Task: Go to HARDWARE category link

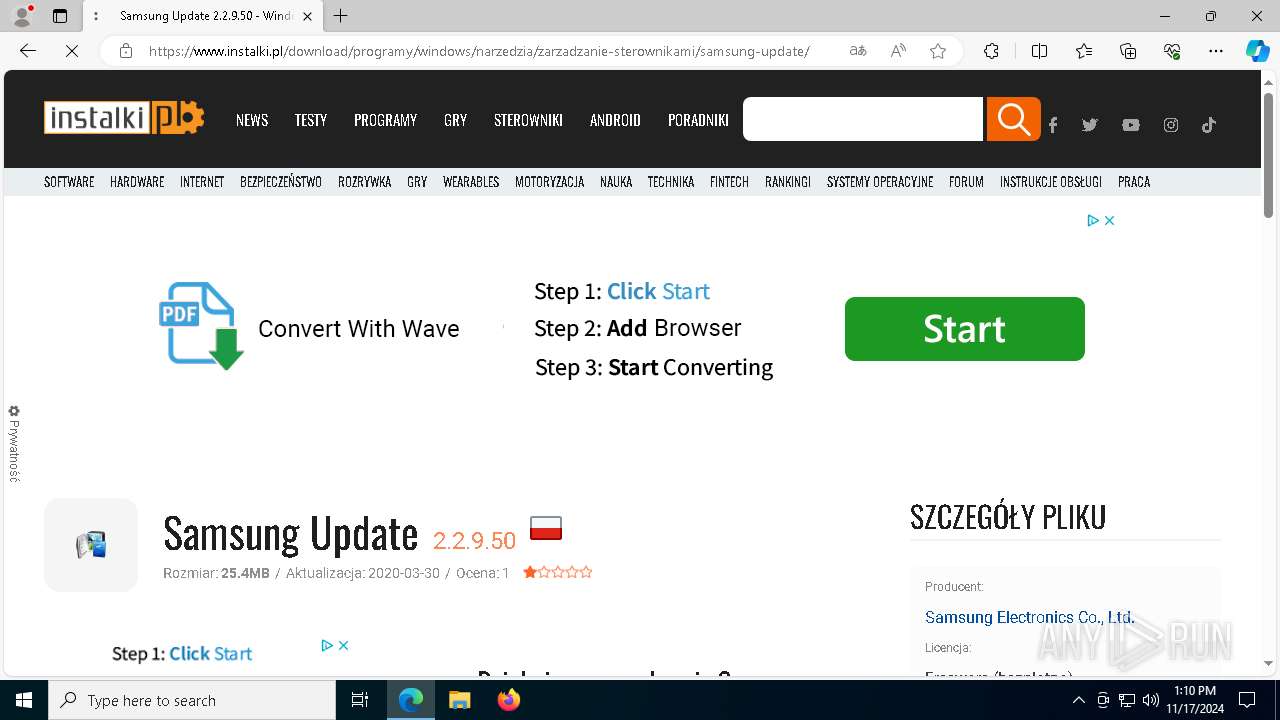Action: click(x=137, y=182)
